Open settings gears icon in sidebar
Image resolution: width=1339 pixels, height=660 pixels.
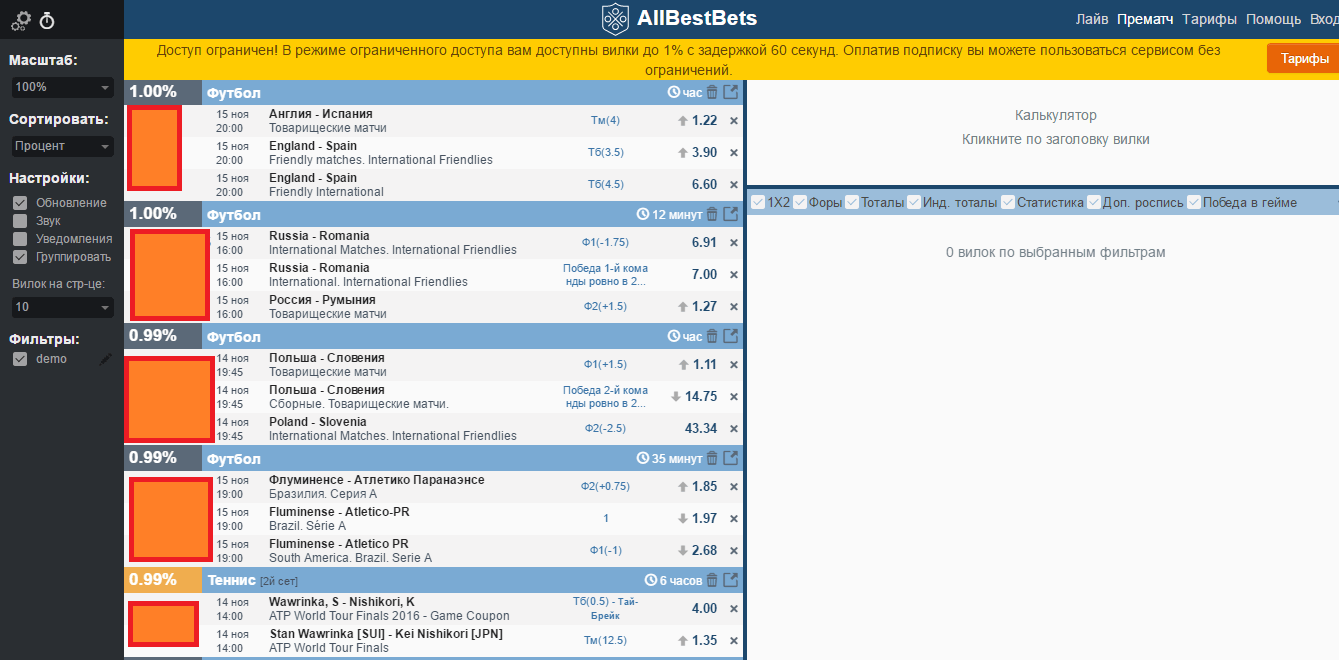[x=21, y=20]
